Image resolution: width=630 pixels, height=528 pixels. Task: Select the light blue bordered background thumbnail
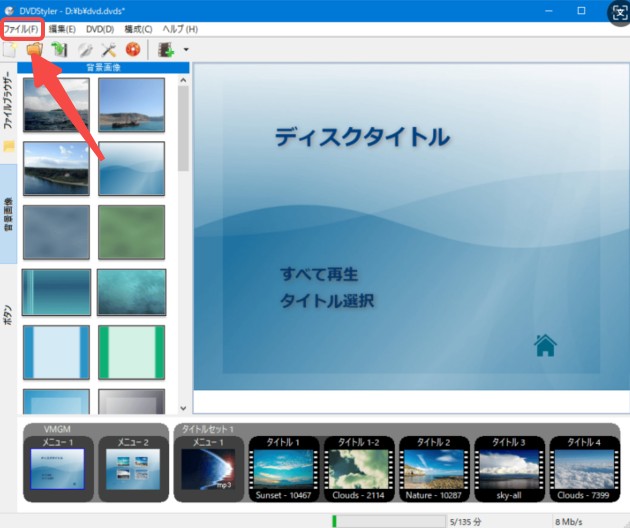(x=56, y=352)
